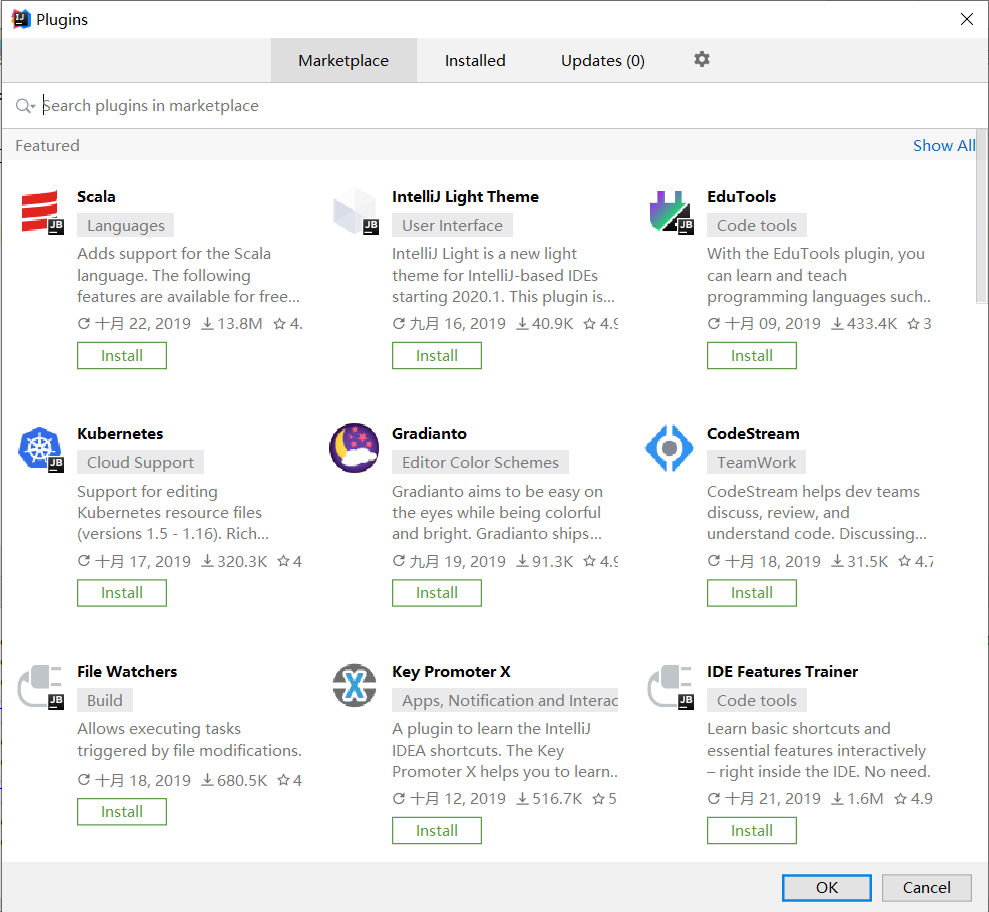Click the IntelliJ IDEA window logo
The height and width of the screenshot is (912, 989).
tap(21, 19)
